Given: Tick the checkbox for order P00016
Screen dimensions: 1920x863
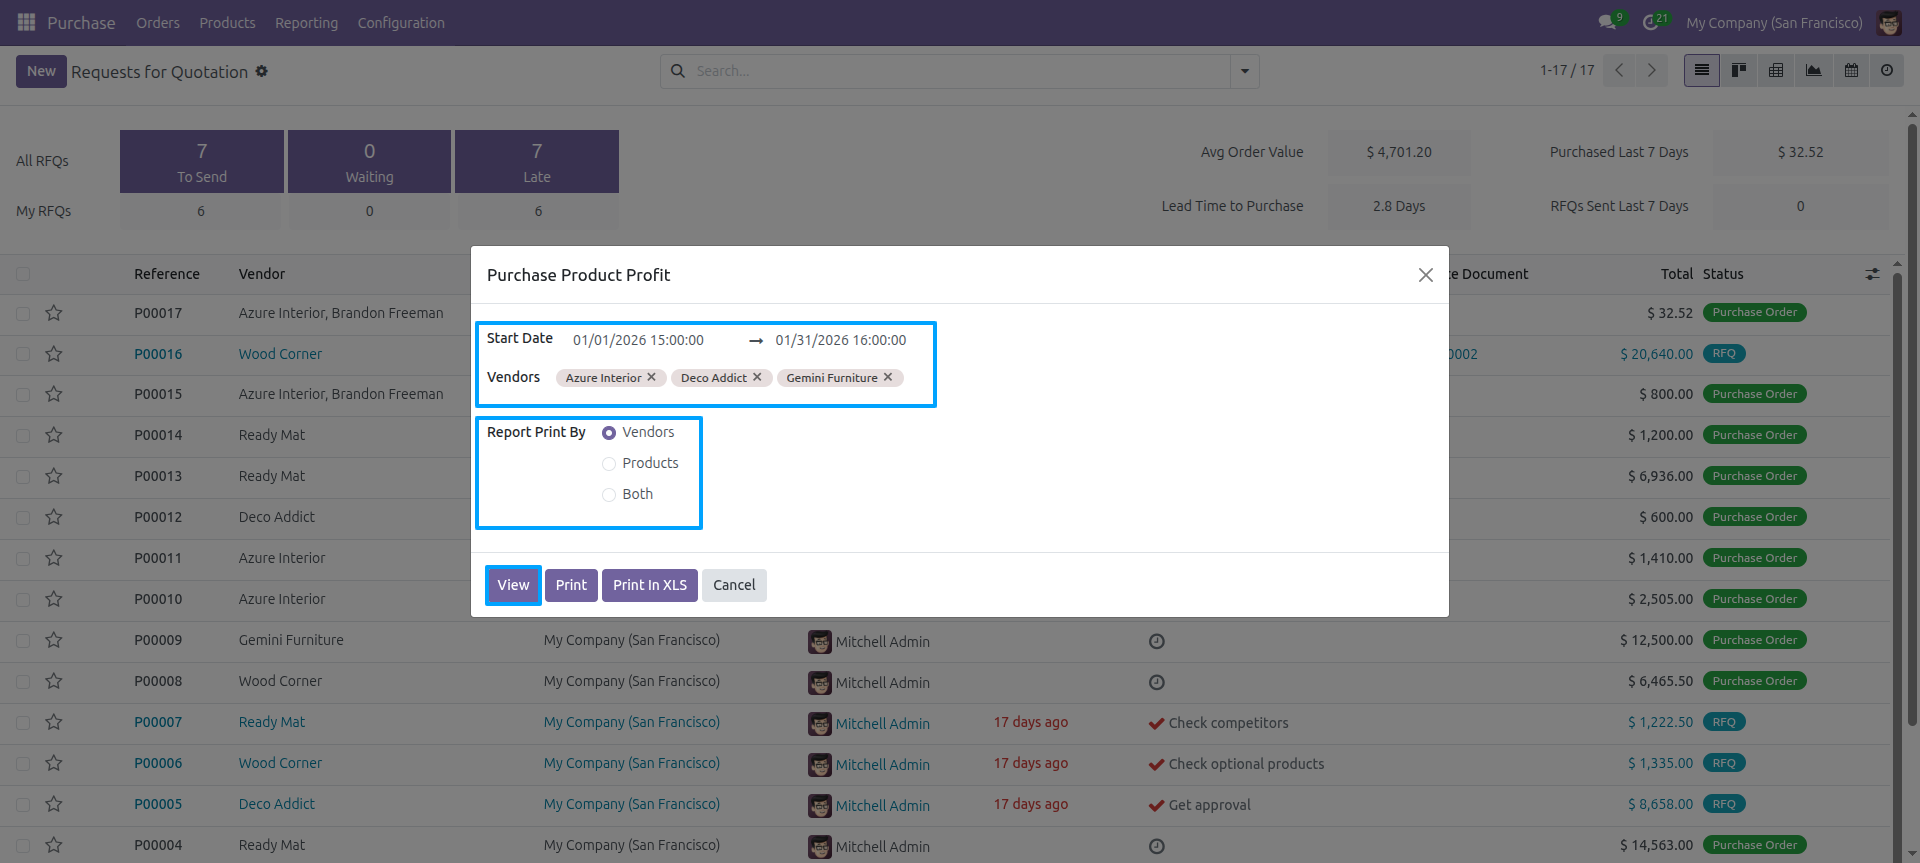Looking at the screenshot, I should pos(23,354).
